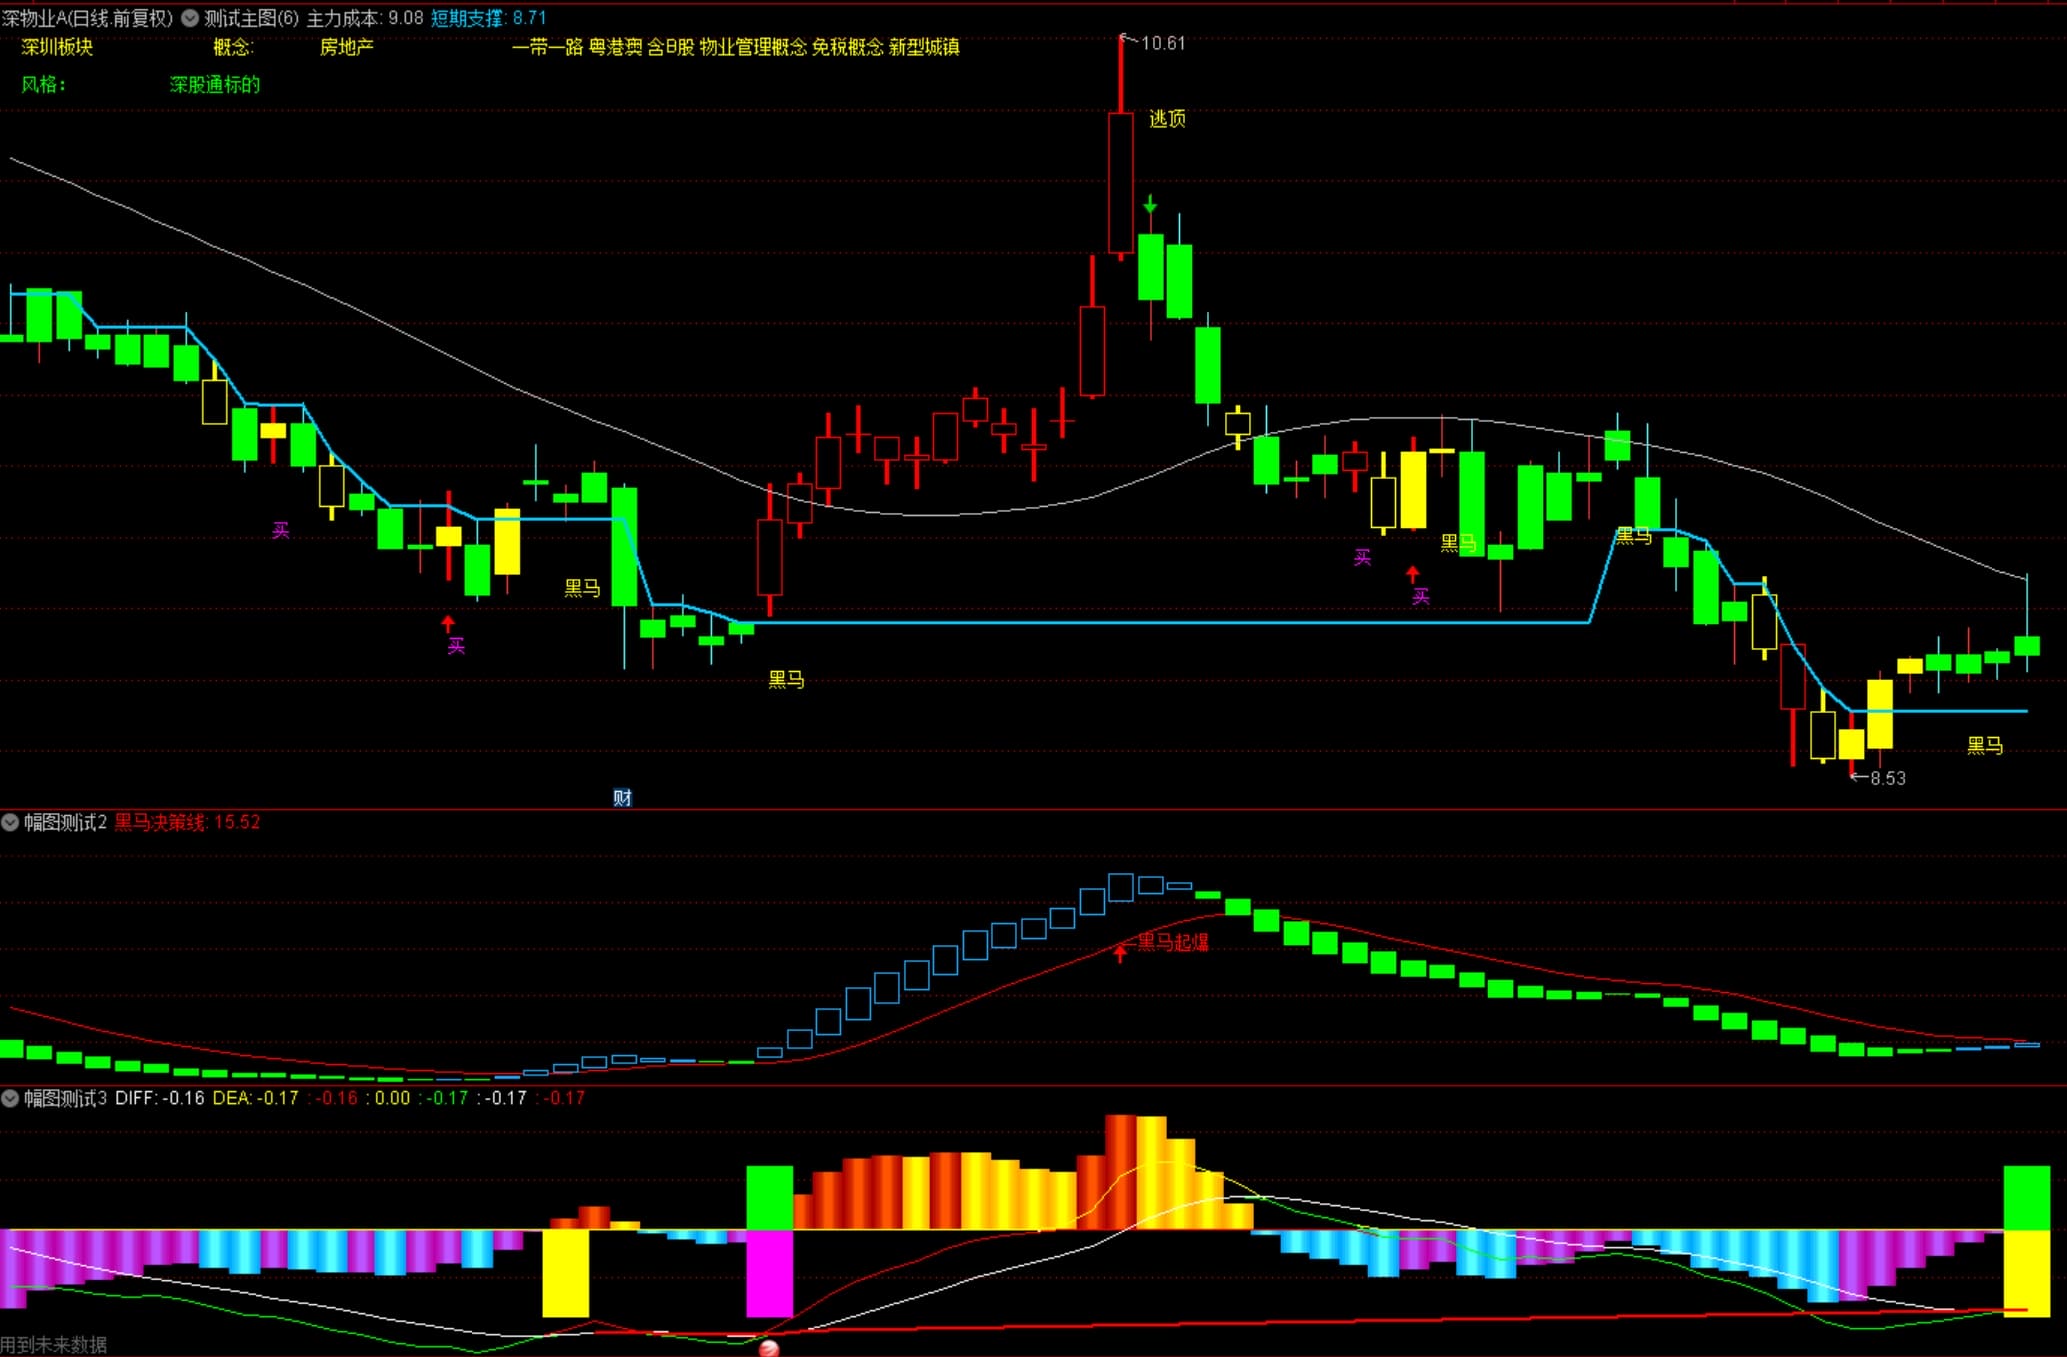Click the 短期支撑: 8.71 readout
The width and height of the screenshot is (2067, 1357).
[x=489, y=18]
